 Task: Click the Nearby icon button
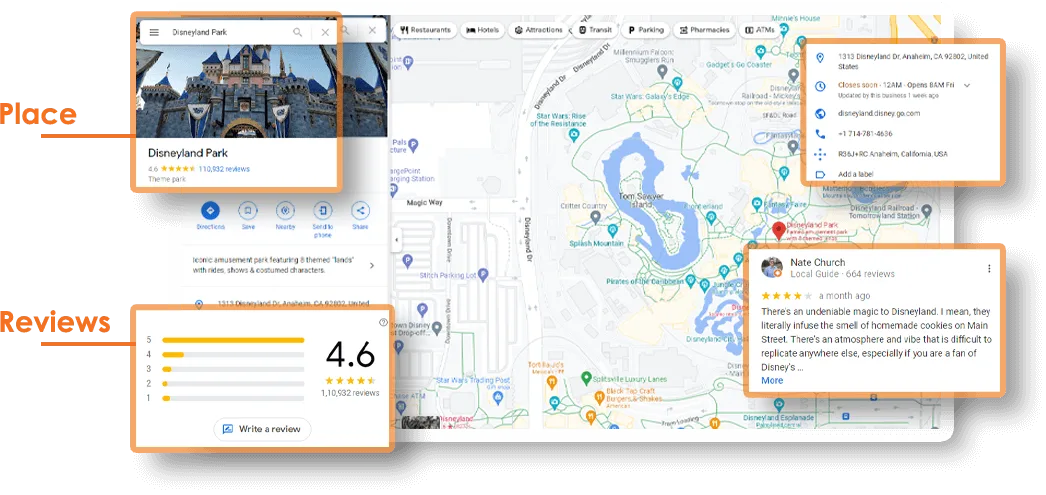tap(286, 211)
